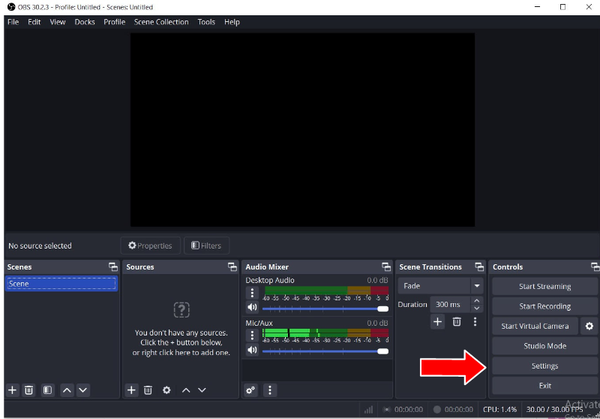Mute Desktop Audio speaker icon
Screen dimensions: 600x419
coord(252,308)
